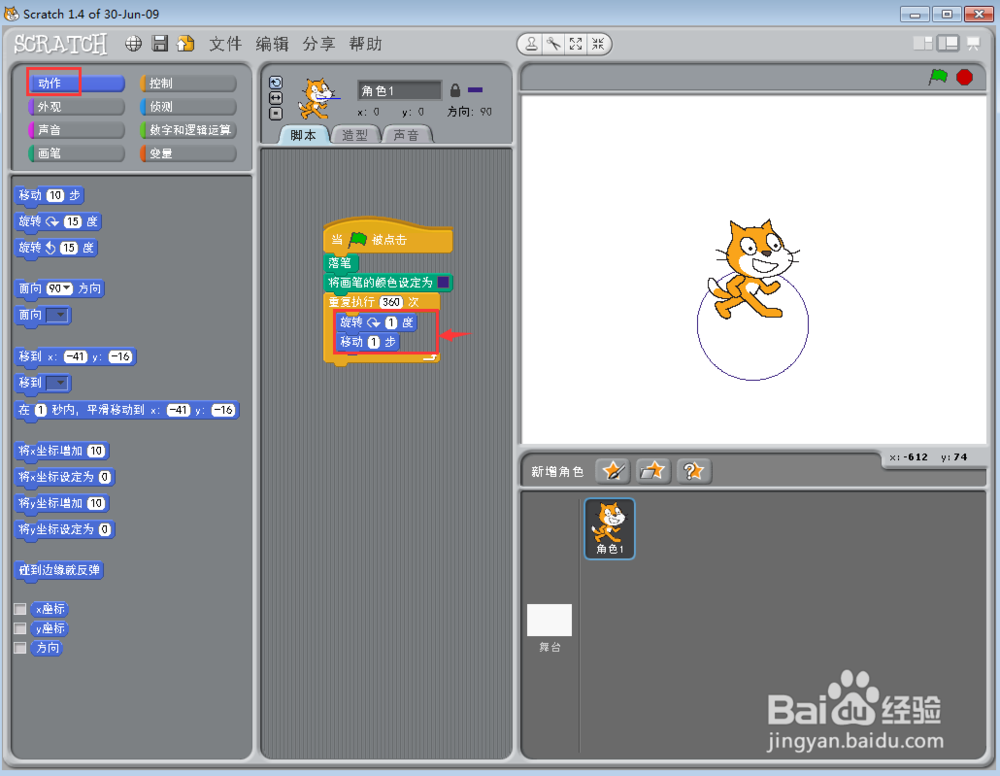Paint a new sprite

click(613, 471)
